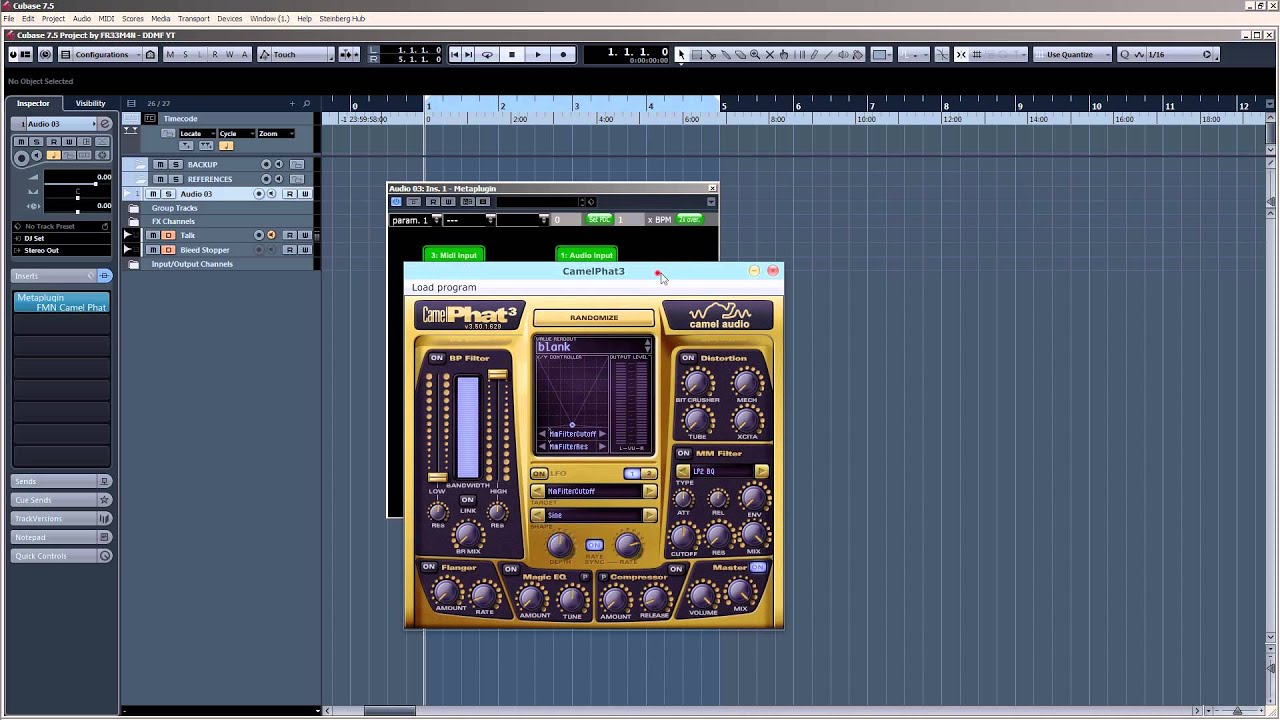
Task: Open the Cycle dropdown in Timecode track
Action: (x=235, y=133)
